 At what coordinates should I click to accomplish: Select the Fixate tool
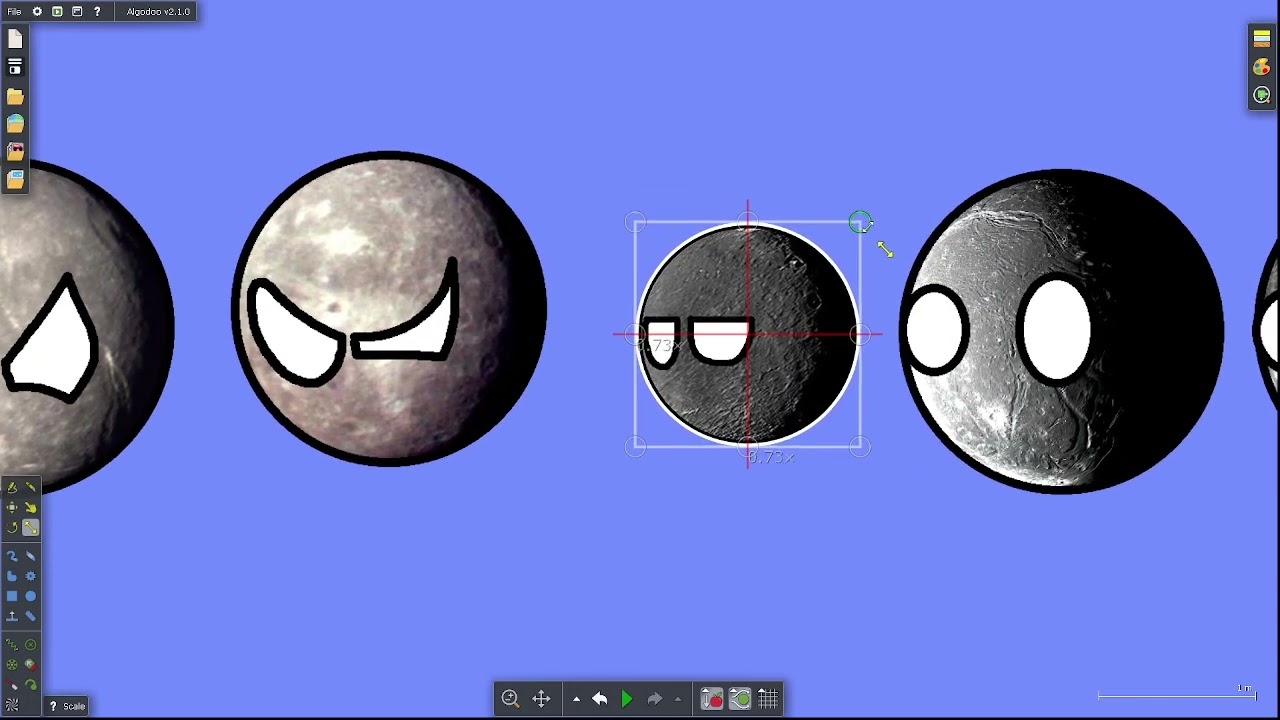(x=31, y=645)
